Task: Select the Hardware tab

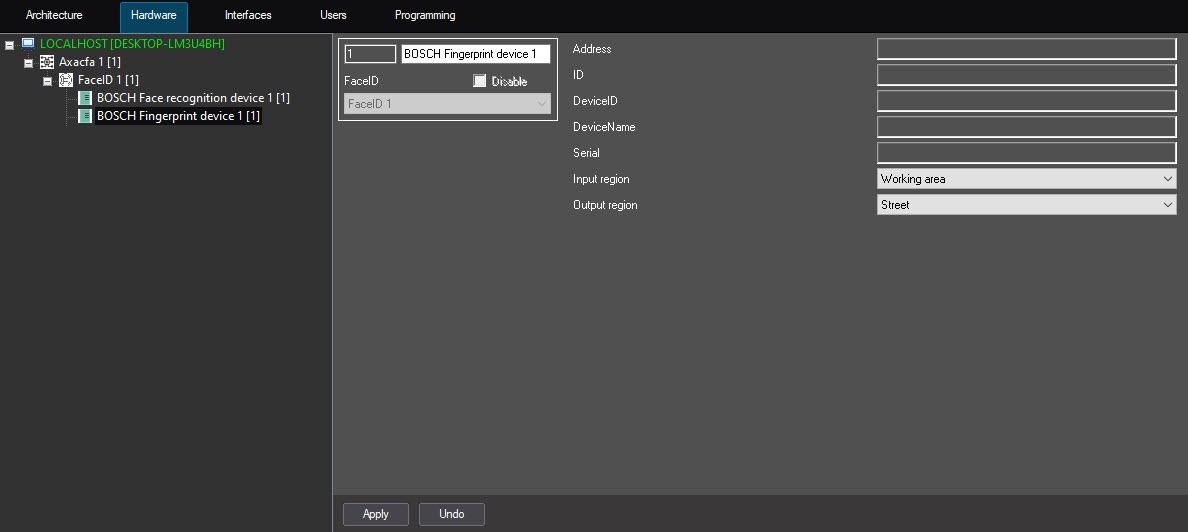Action: [x=154, y=15]
